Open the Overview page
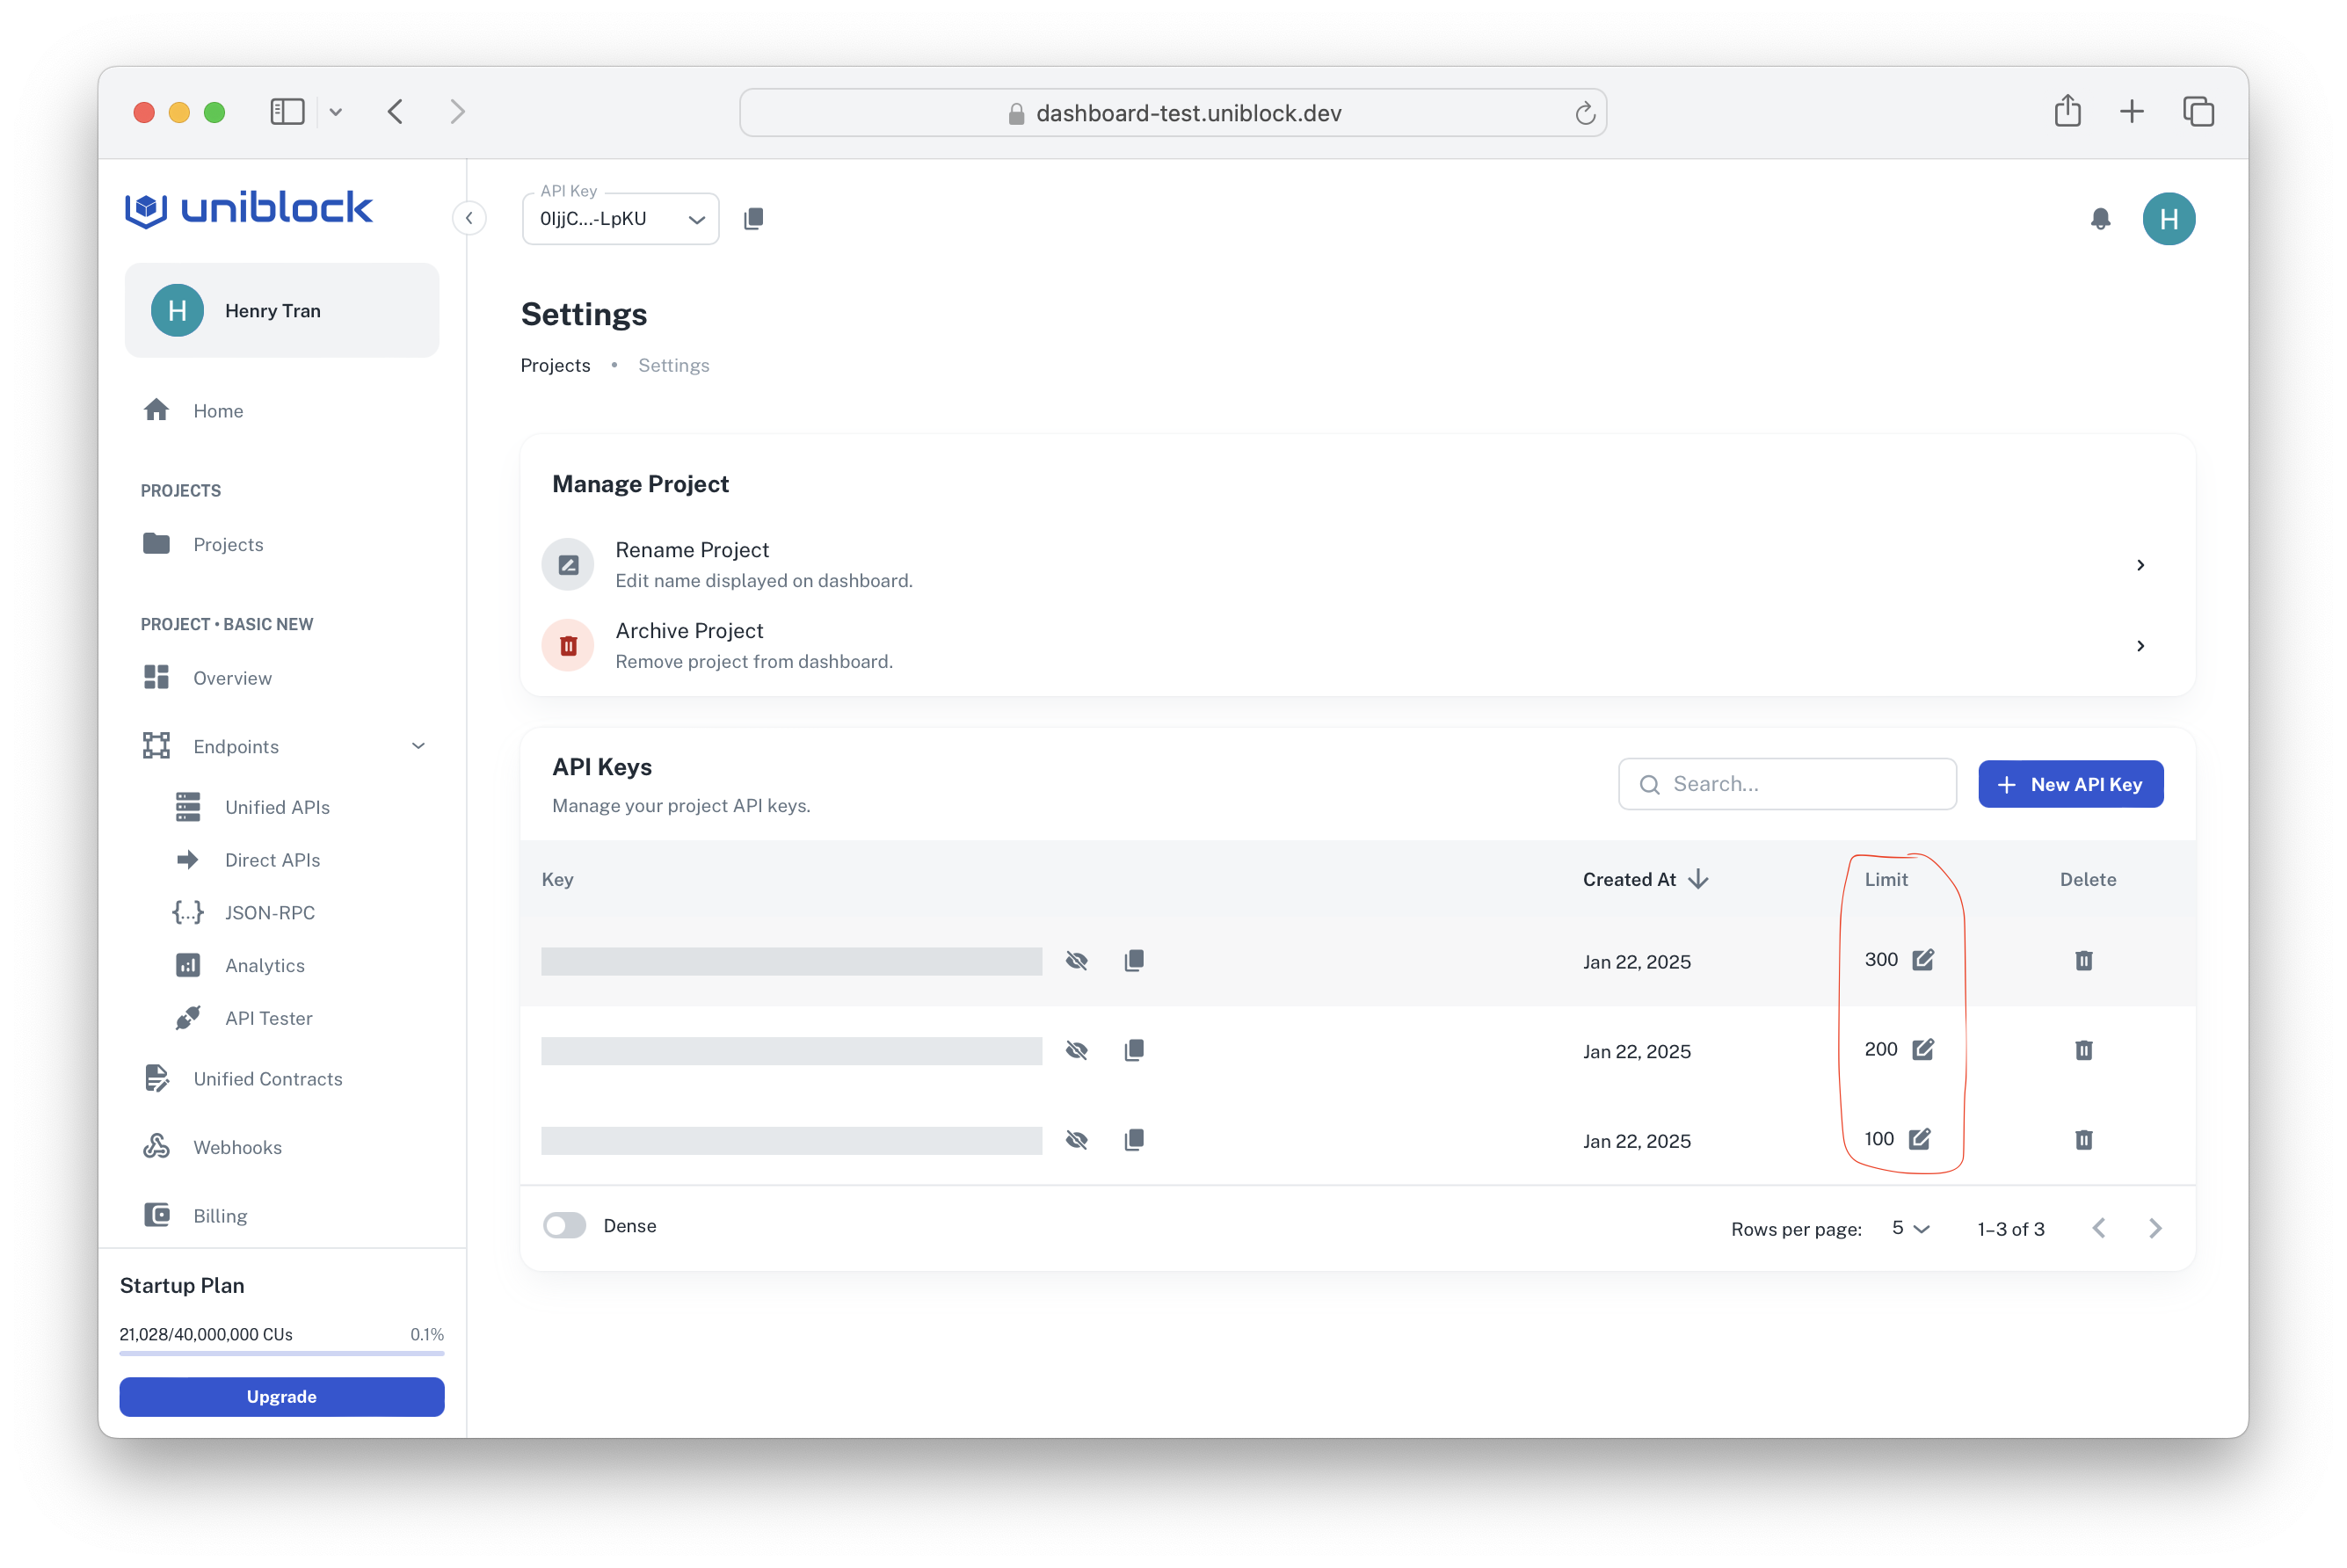The height and width of the screenshot is (1568, 2347). 282,677
